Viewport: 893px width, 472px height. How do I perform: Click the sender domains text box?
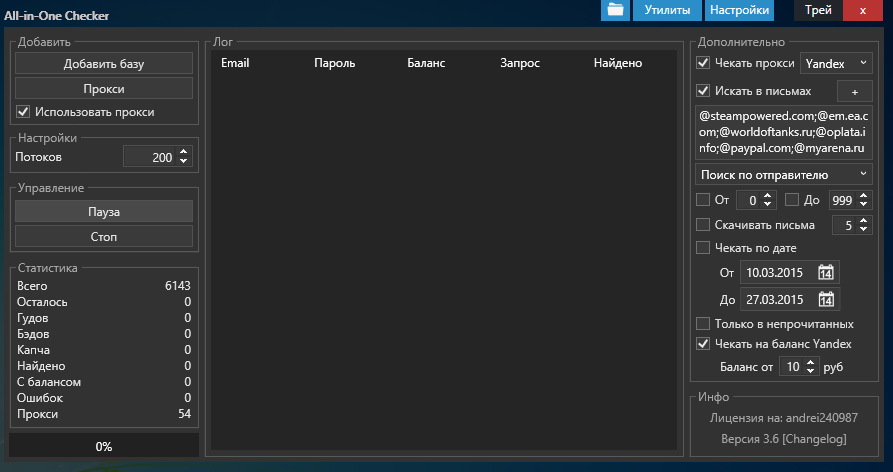tap(784, 132)
